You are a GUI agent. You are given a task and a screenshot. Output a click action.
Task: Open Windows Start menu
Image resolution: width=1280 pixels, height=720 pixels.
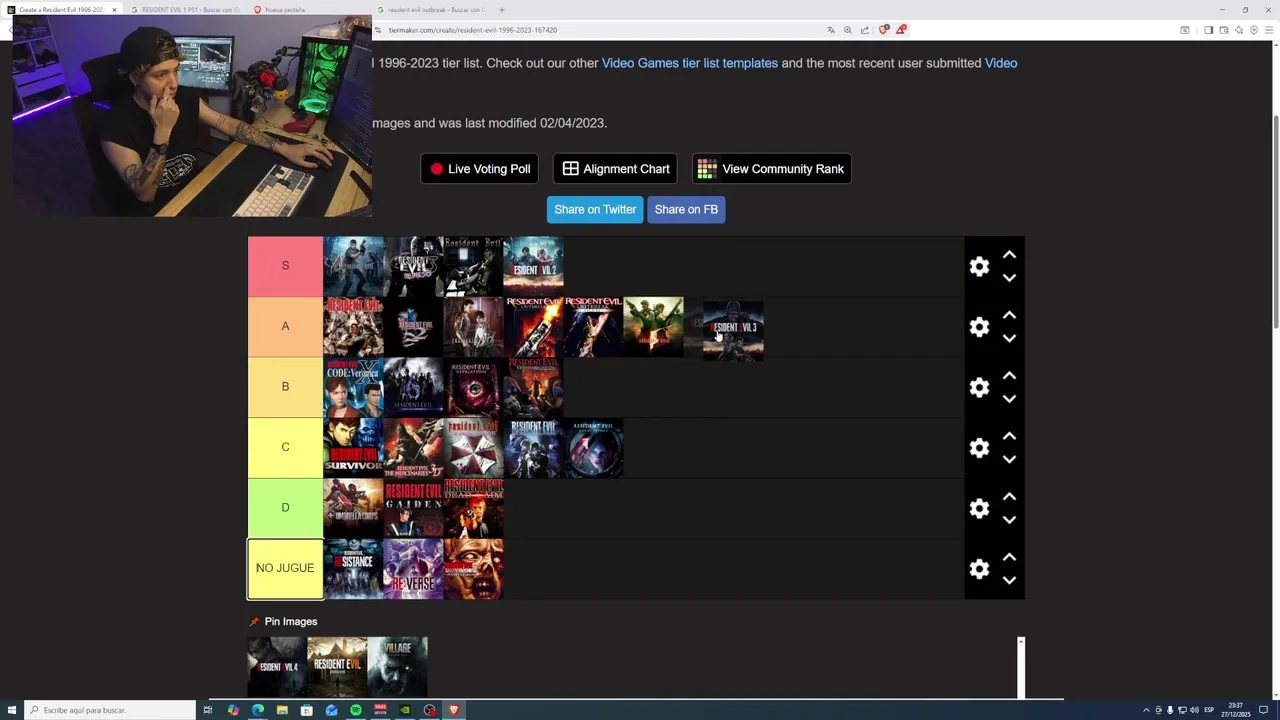pos(11,710)
